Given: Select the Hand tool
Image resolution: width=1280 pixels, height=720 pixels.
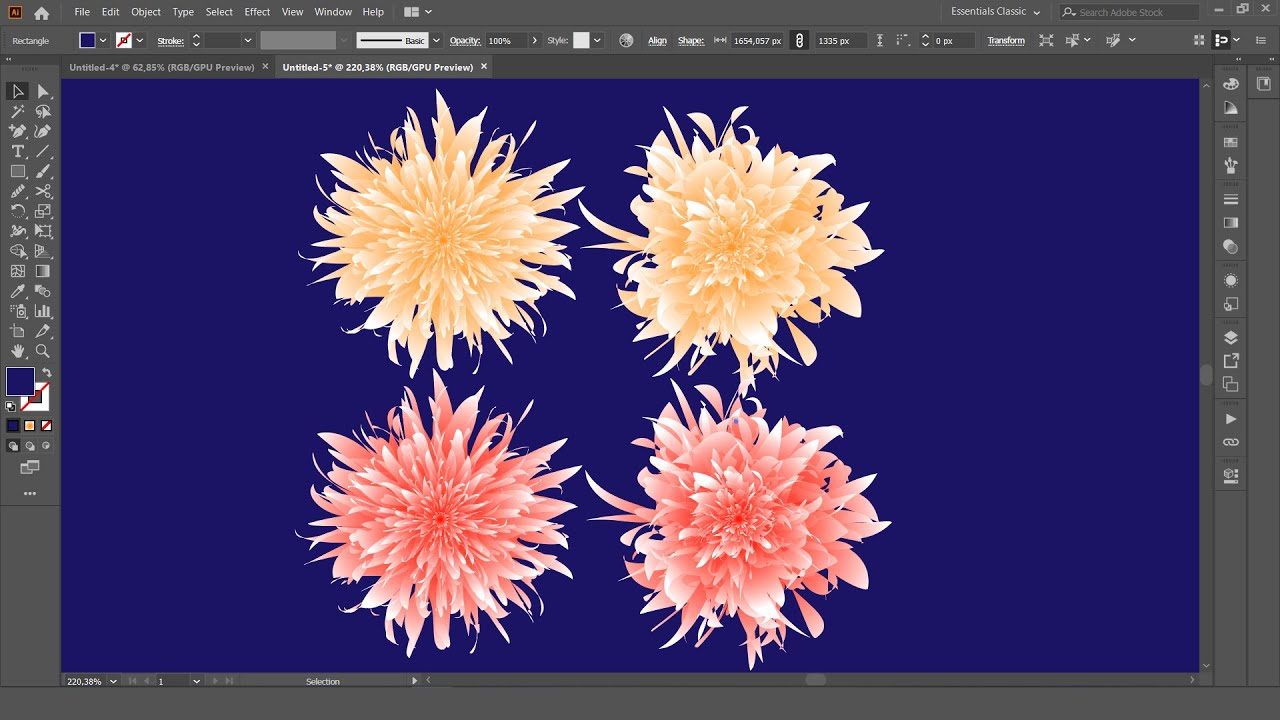Looking at the screenshot, I should tap(18, 351).
